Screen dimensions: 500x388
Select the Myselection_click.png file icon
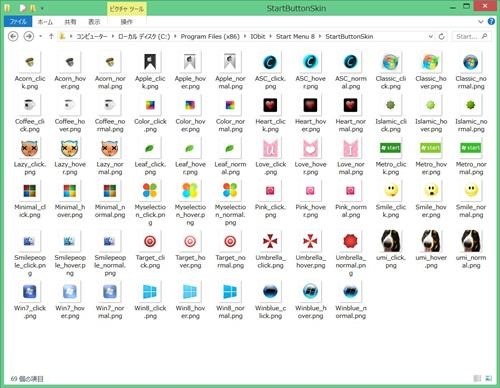click(150, 191)
